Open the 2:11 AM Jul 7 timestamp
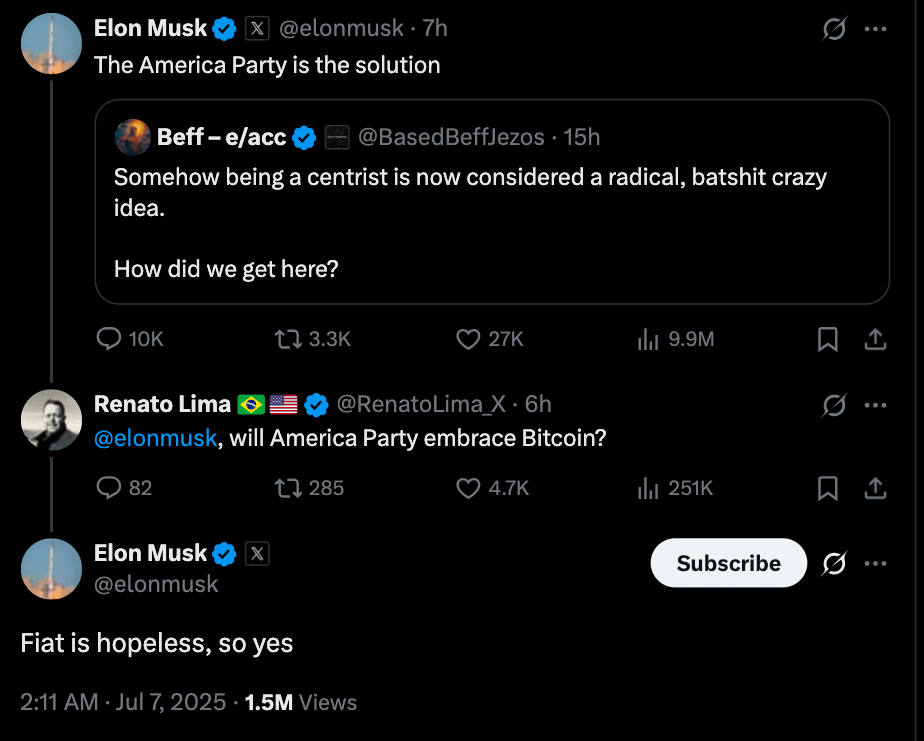Viewport: 924px width, 741px height. [x=123, y=702]
